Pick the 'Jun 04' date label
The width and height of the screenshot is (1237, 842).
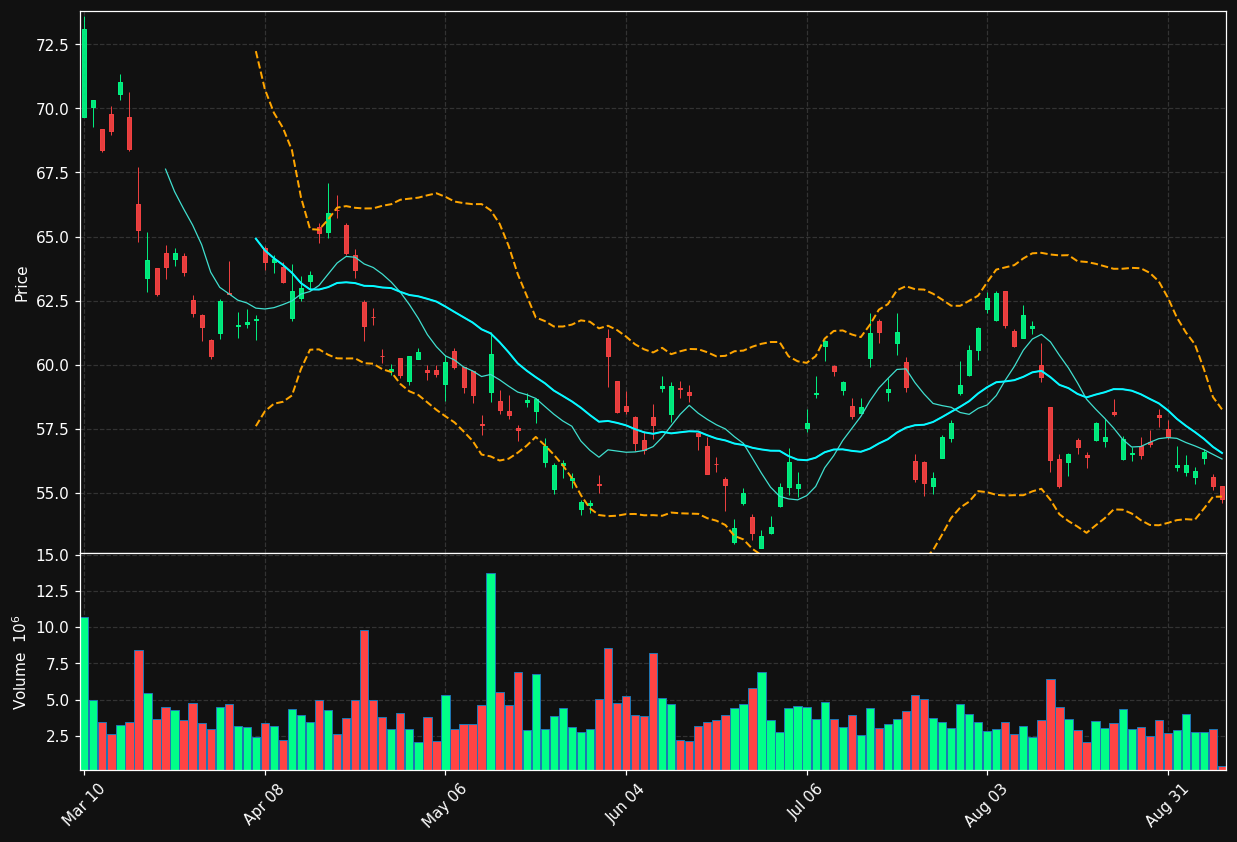coord(627,806)
